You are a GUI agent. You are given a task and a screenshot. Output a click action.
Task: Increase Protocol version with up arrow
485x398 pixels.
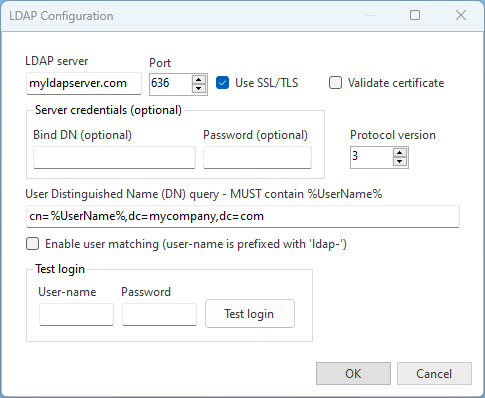coord(400,153)
